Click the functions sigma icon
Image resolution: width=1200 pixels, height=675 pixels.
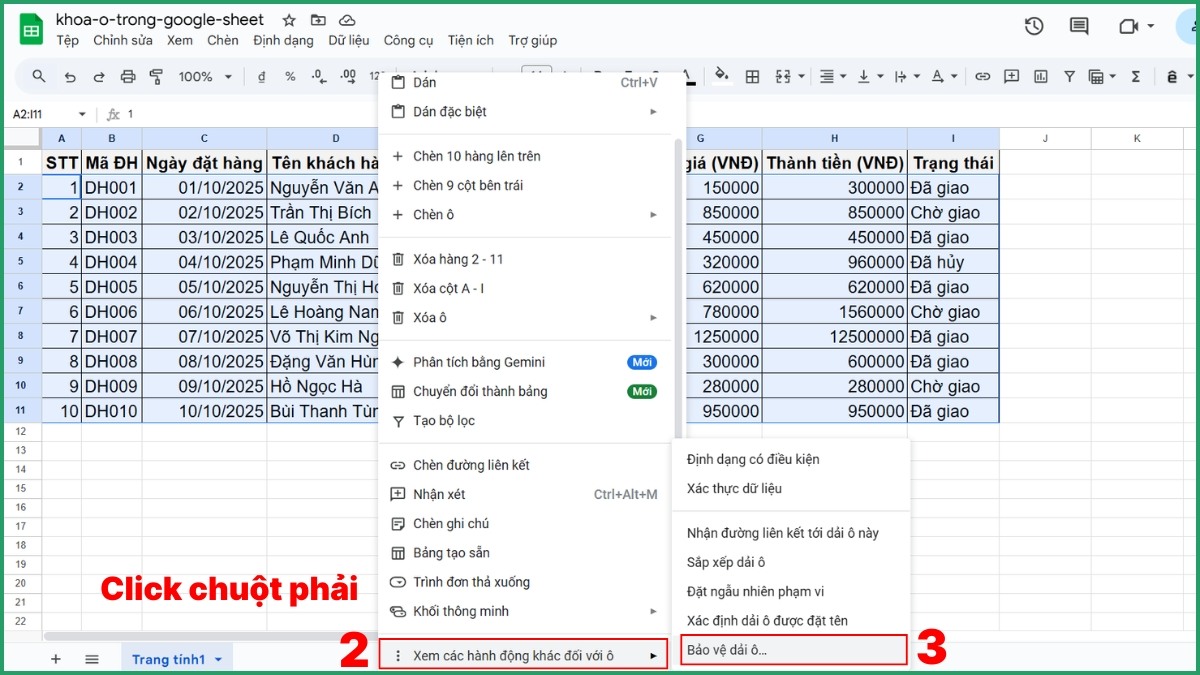tap(1136, 77)
